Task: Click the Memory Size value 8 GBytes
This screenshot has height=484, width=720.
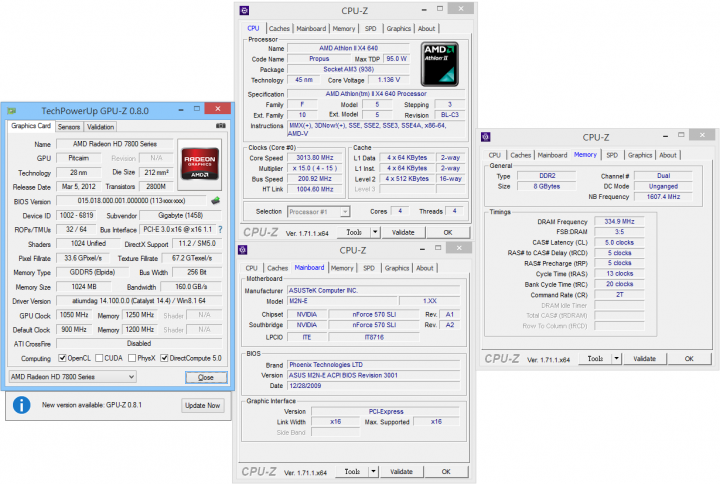Action: (546, 186)
